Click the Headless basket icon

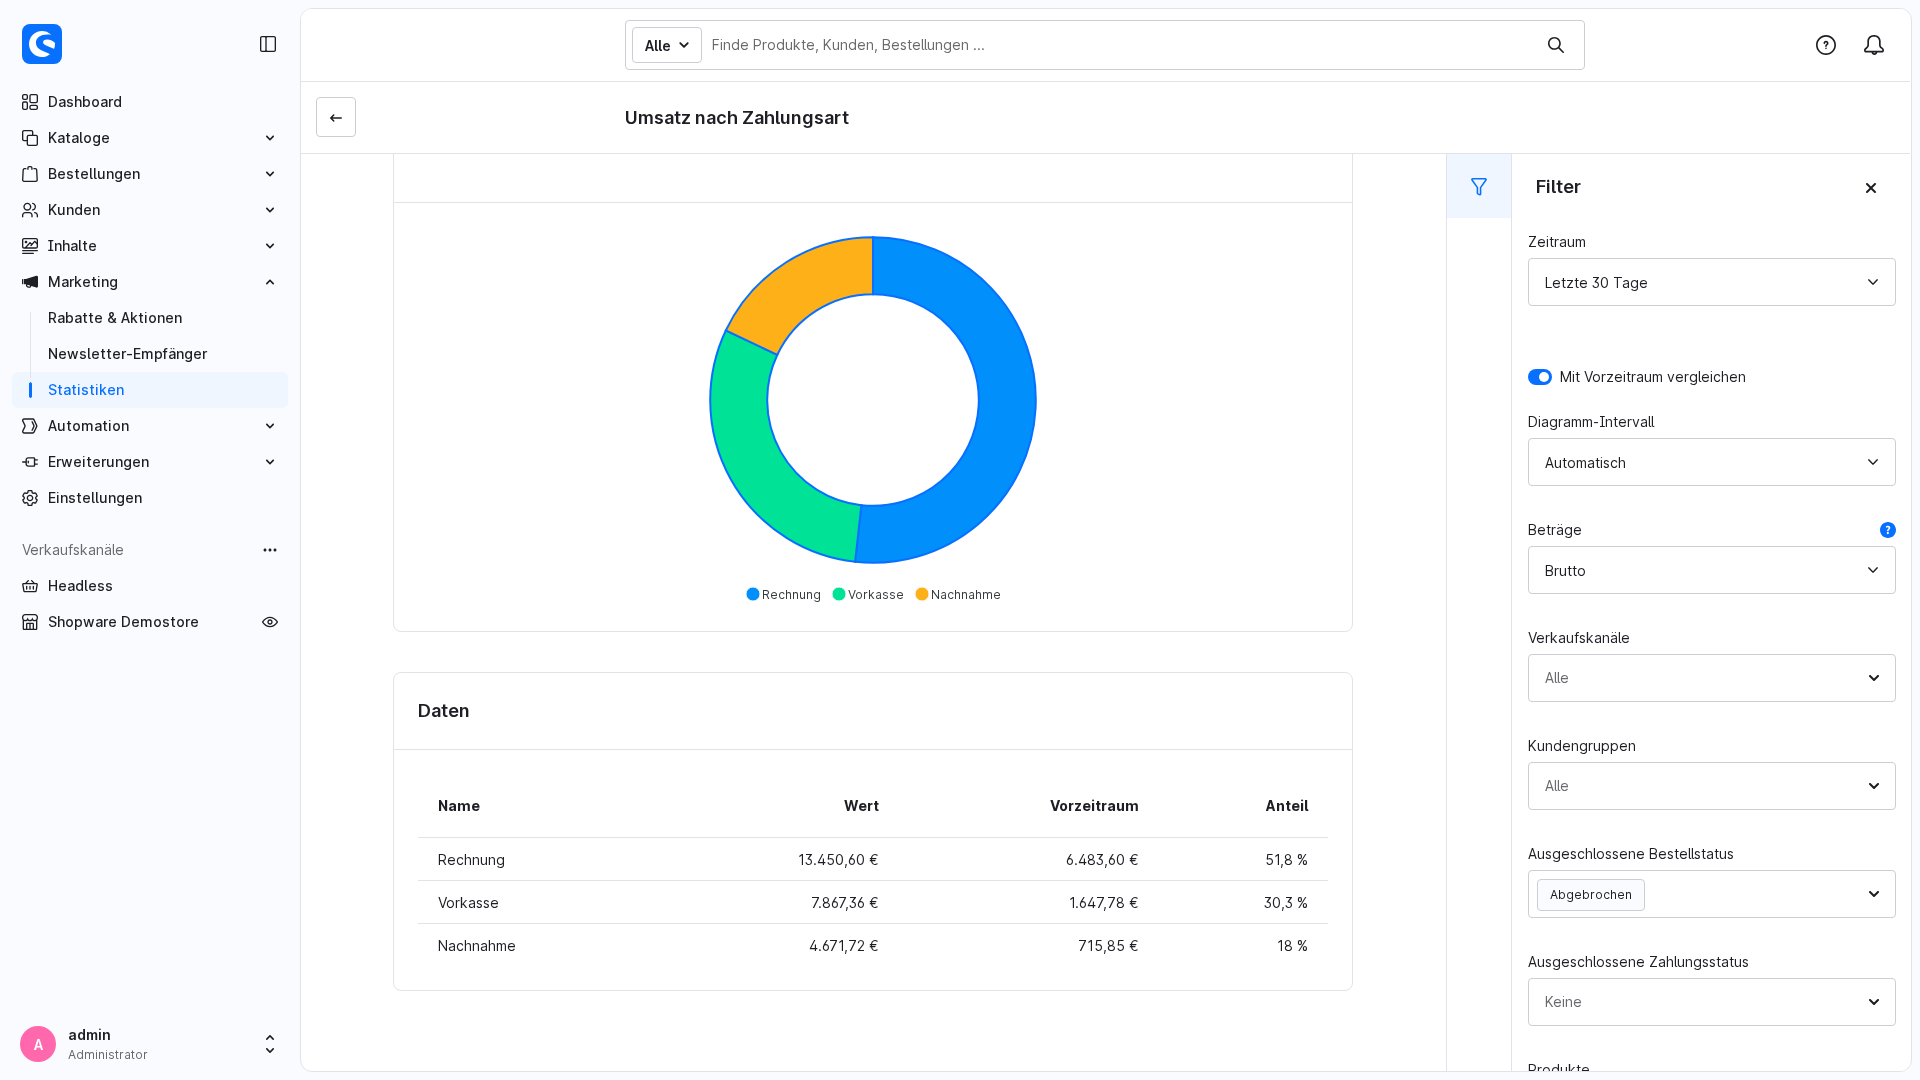pos(30,586)
